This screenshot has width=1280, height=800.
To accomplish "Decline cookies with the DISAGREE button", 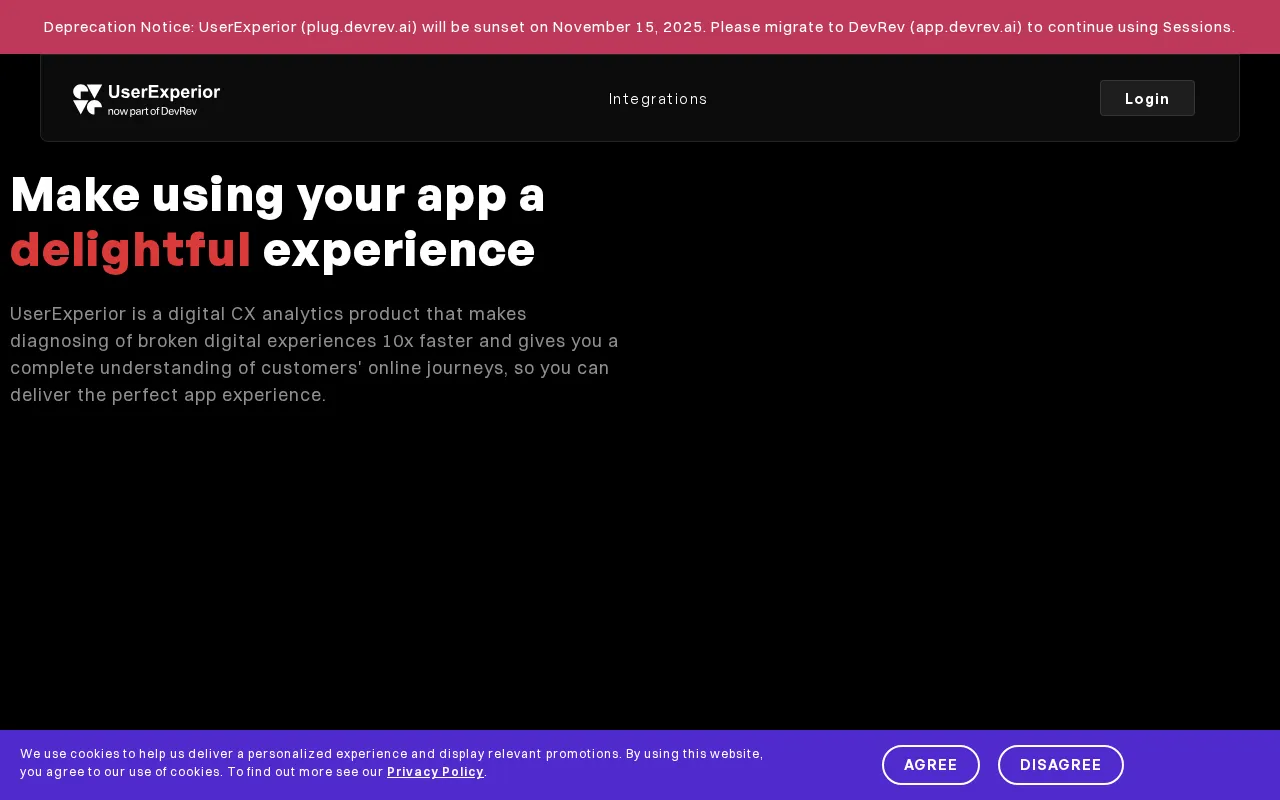I will tap(1061, 765).
